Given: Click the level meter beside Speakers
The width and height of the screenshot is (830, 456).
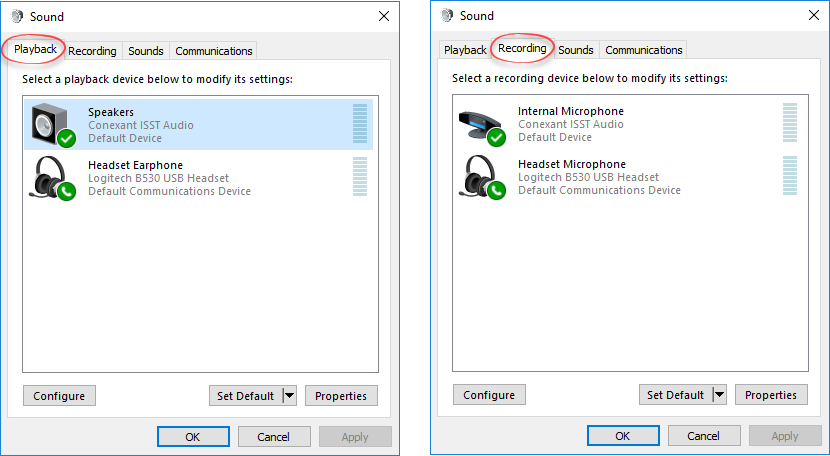Looking at the screenshot, I should 360,124.
